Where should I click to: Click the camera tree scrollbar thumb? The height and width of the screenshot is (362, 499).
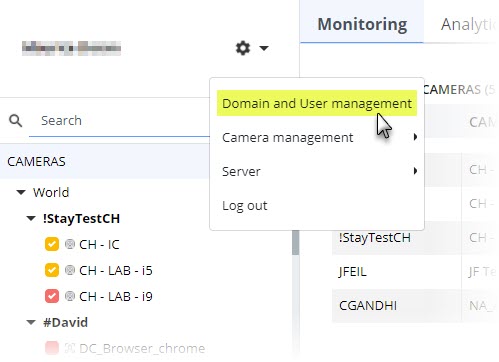tap(295, 243)
